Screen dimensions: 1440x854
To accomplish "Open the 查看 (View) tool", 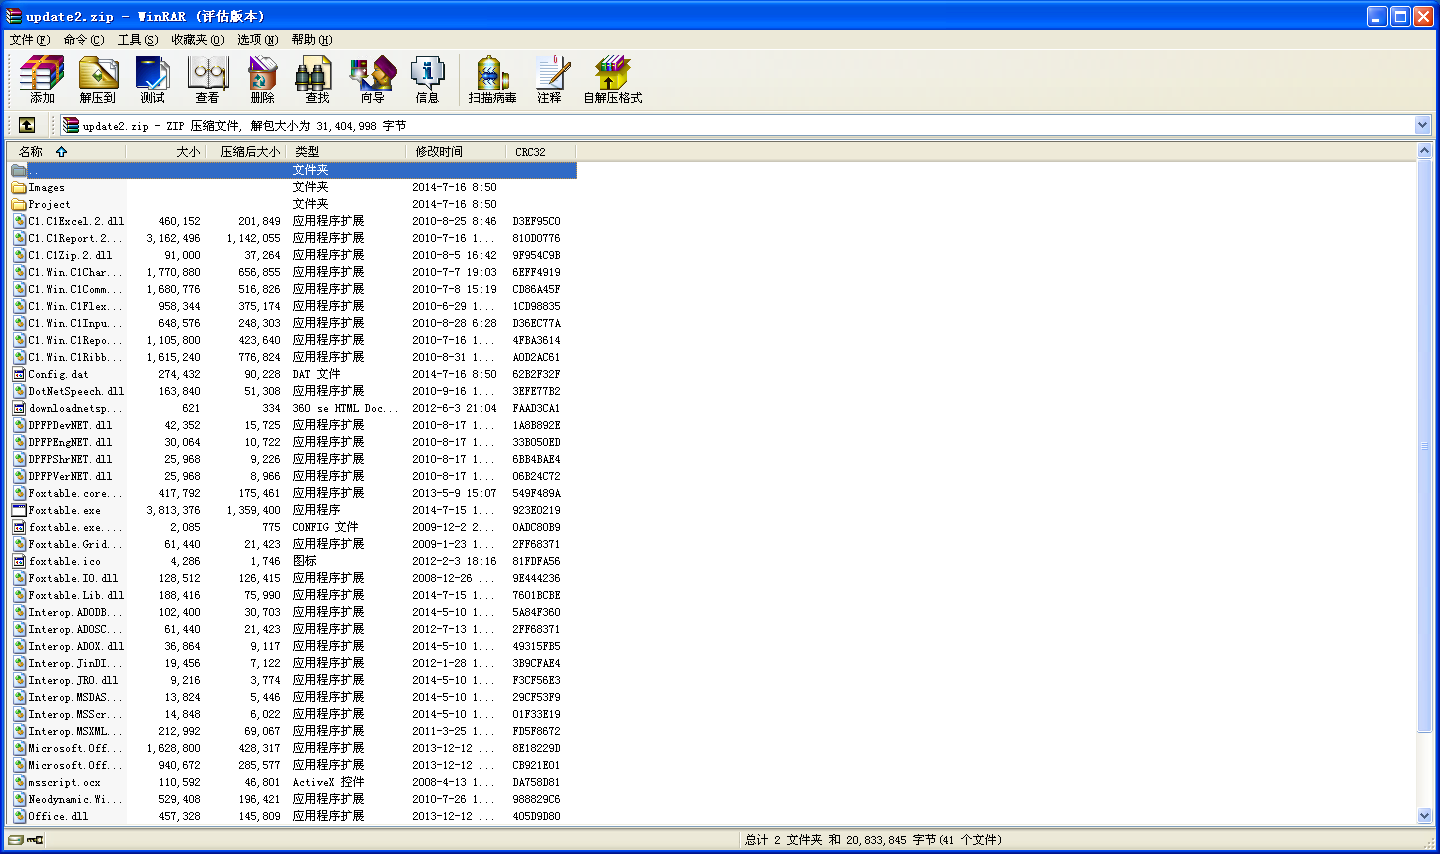I will [207, 79].
